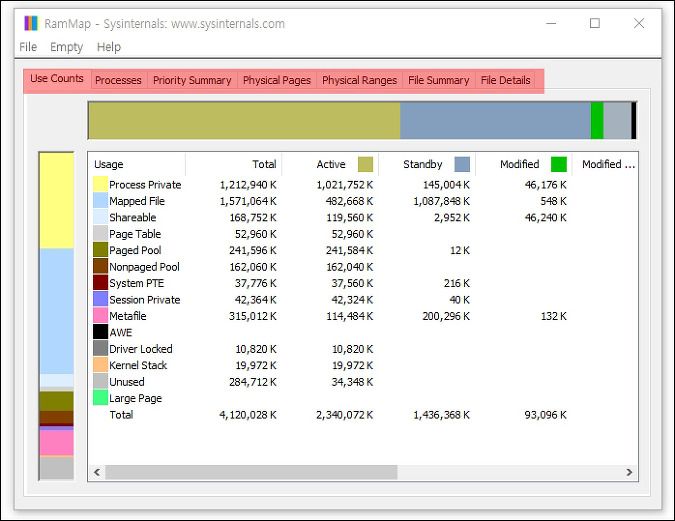This screenshot has width=675, height=521.
Task: Click the blue Standby segment in top bar
Action: 495,121
